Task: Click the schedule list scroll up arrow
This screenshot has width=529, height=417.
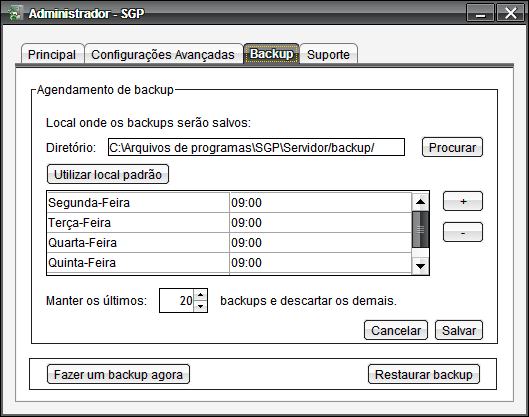Action: [420, 201]
